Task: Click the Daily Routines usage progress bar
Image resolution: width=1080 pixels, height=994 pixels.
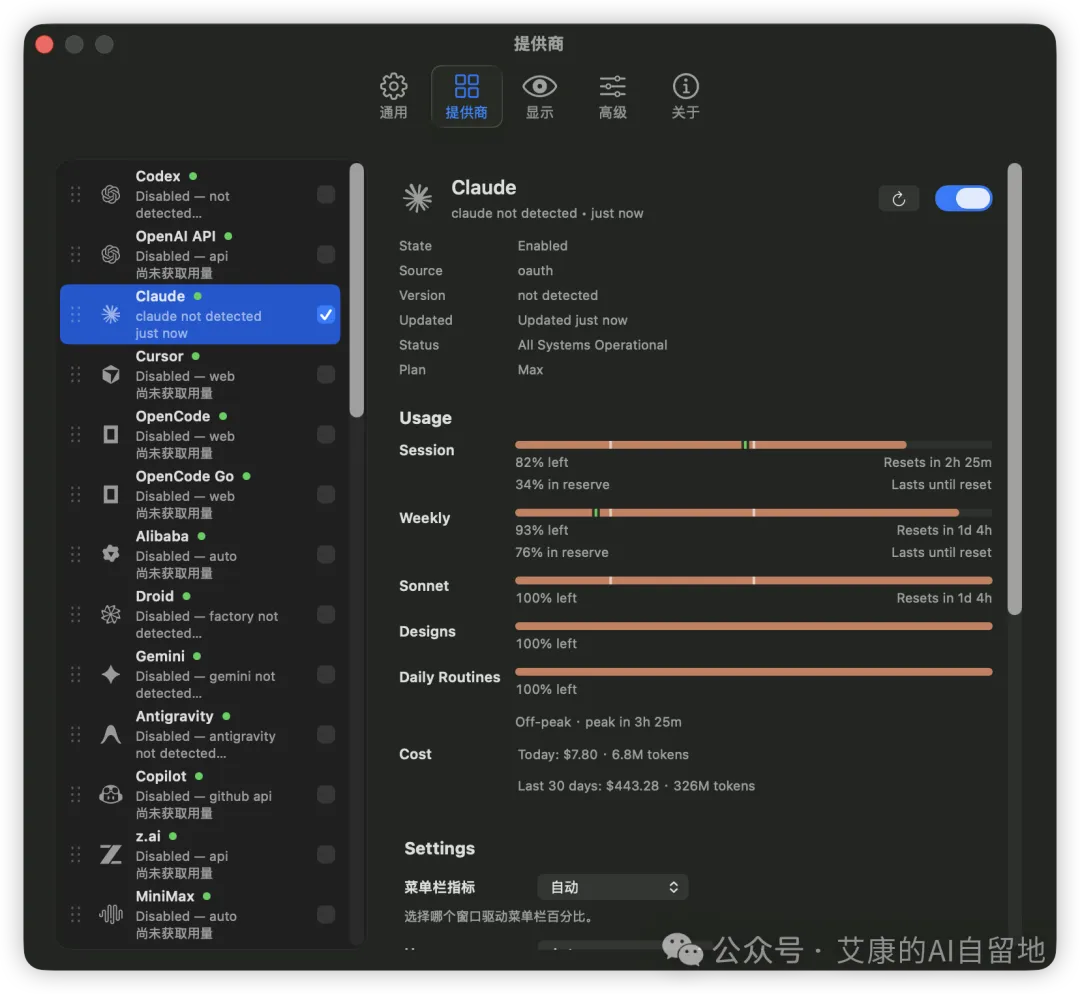Action: 754,672
